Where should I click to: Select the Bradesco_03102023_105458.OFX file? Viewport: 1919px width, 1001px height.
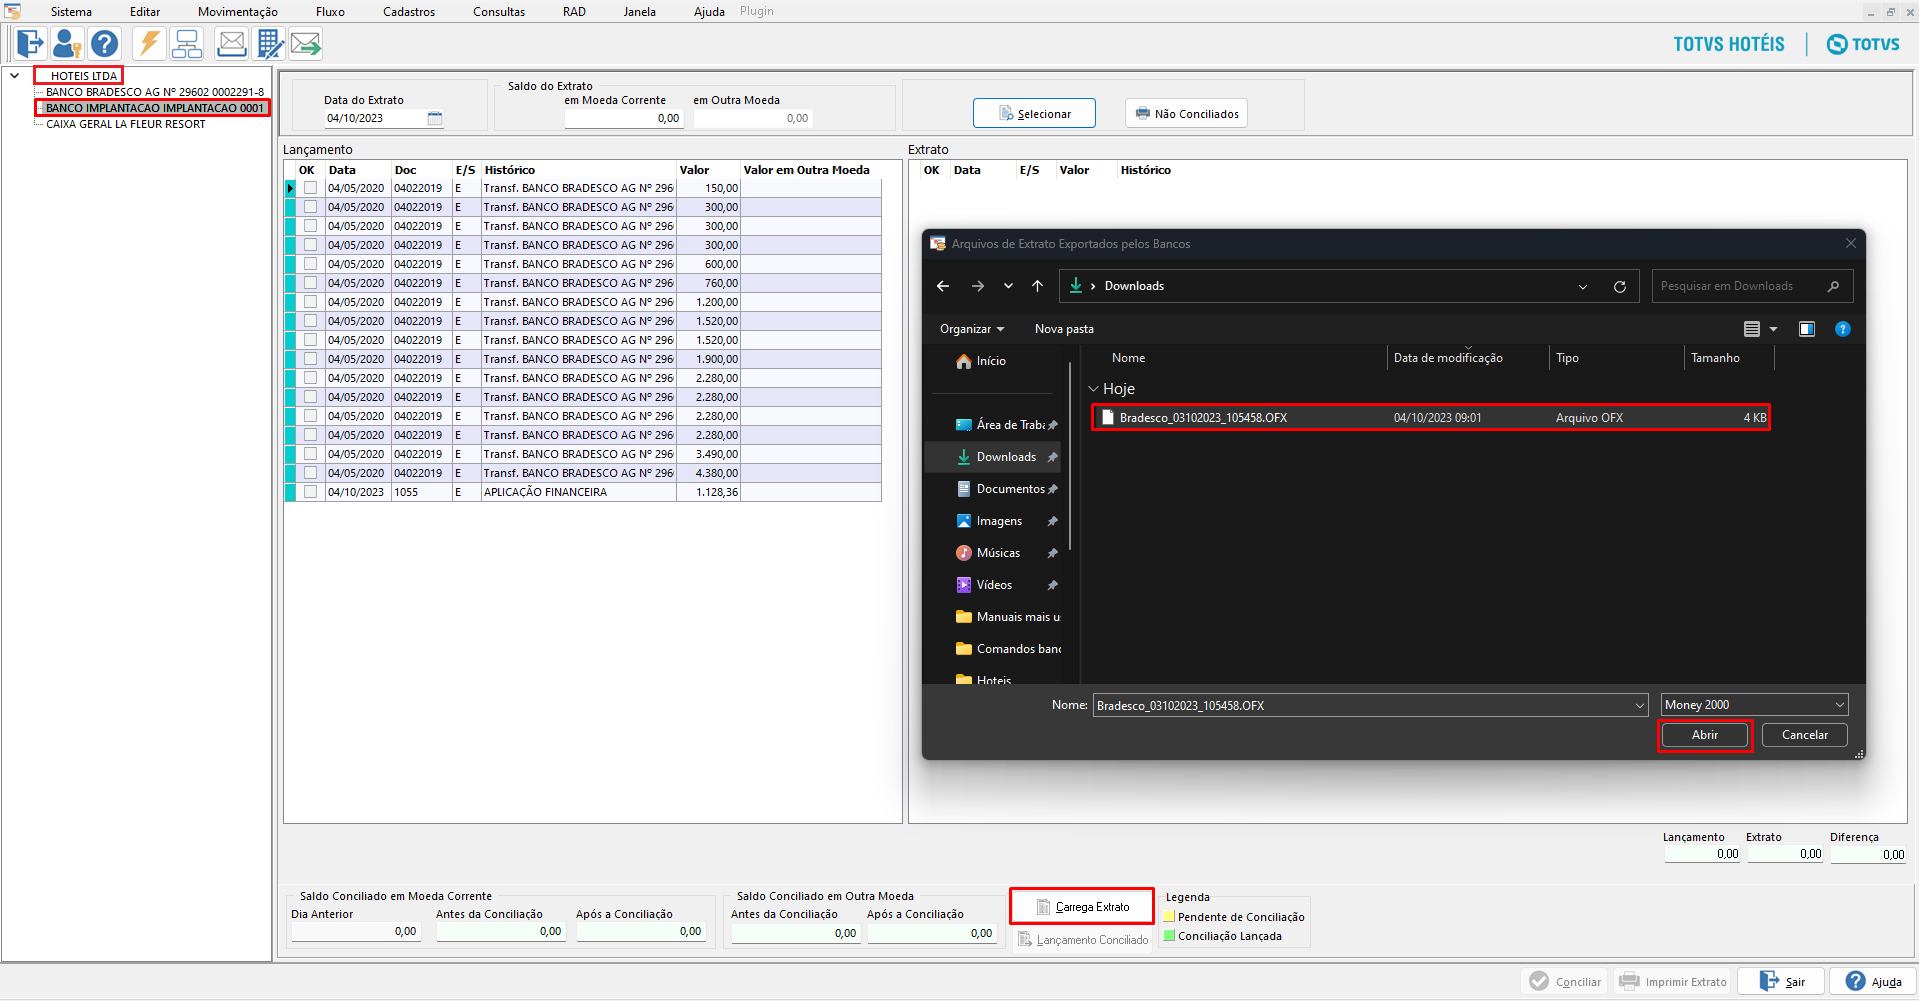pos(1431,418)
